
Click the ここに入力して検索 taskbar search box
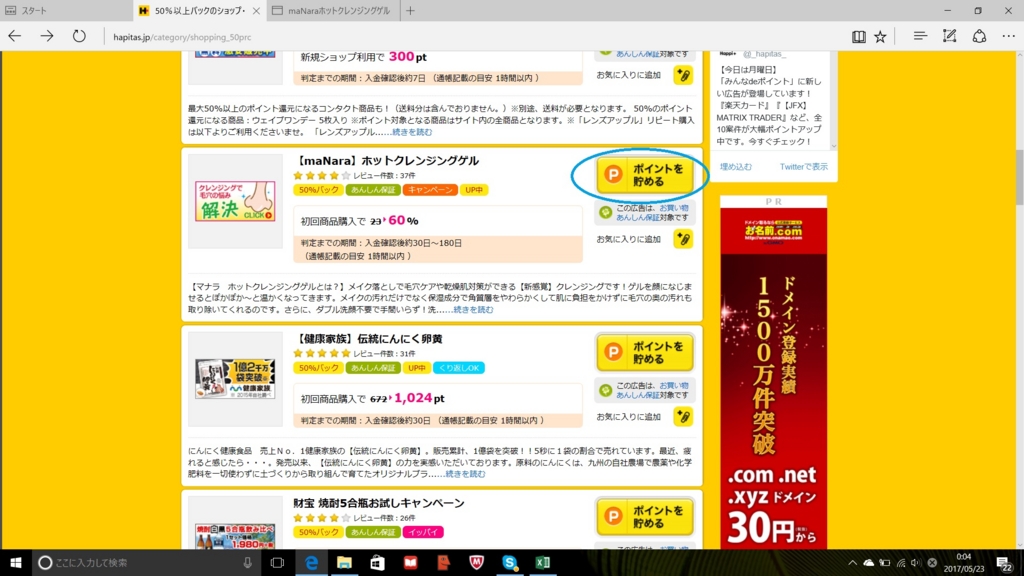[x=146, y=562]
